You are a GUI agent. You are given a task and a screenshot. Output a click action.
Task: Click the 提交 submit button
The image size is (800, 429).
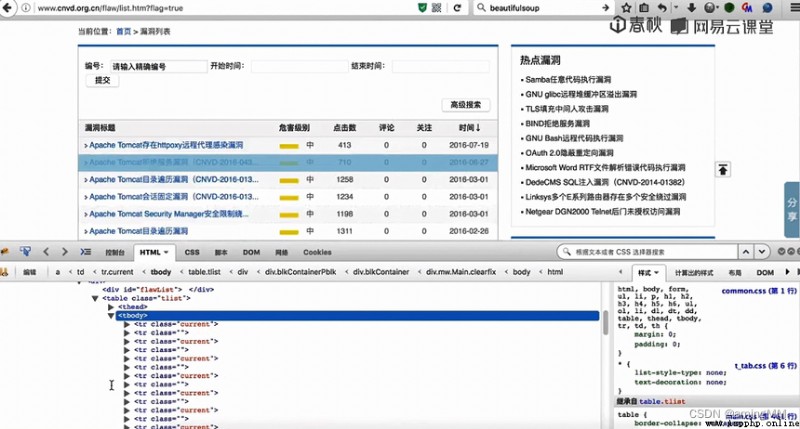103,81
